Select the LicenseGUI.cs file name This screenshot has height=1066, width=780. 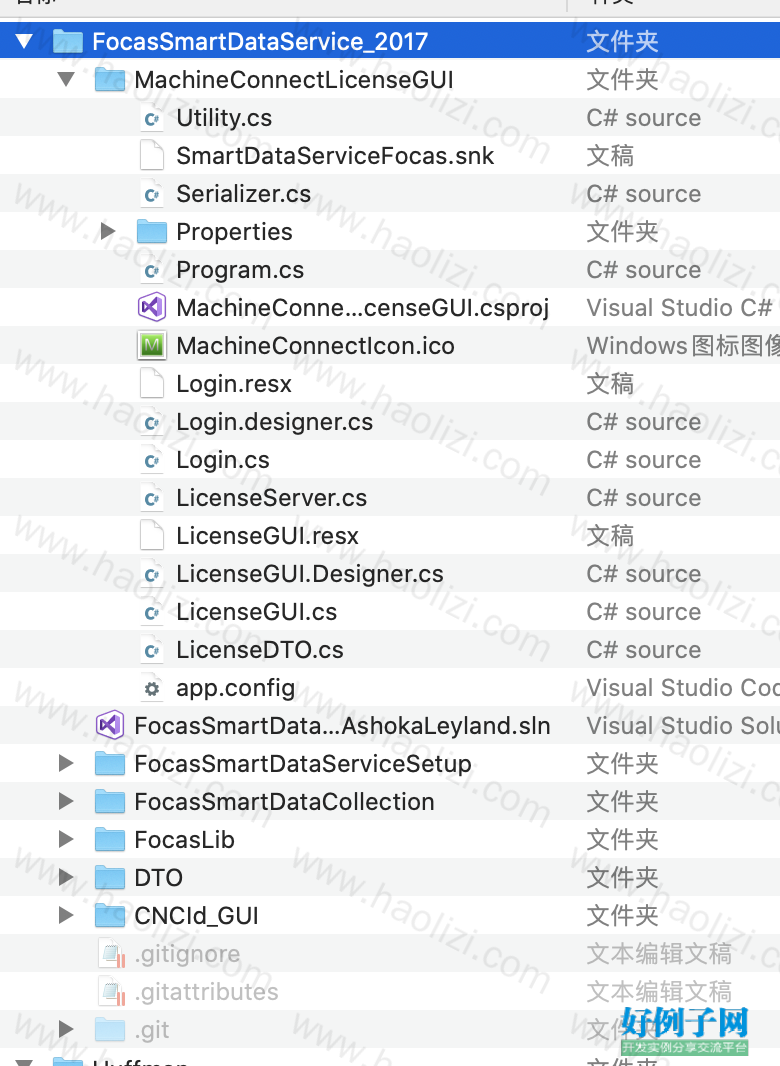point(256,613)
